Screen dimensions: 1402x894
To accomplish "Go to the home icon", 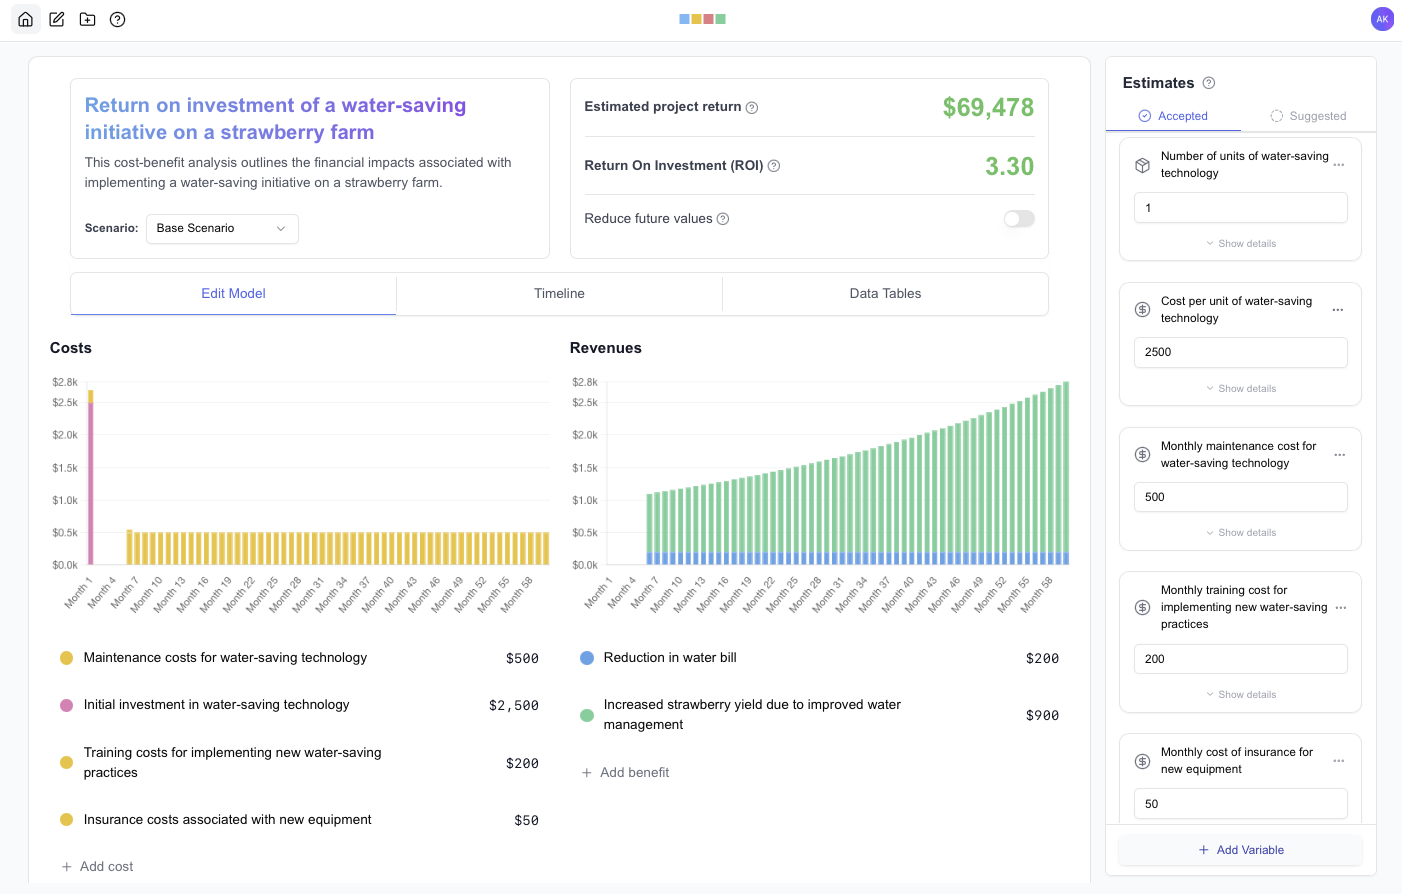I will 26,19.
